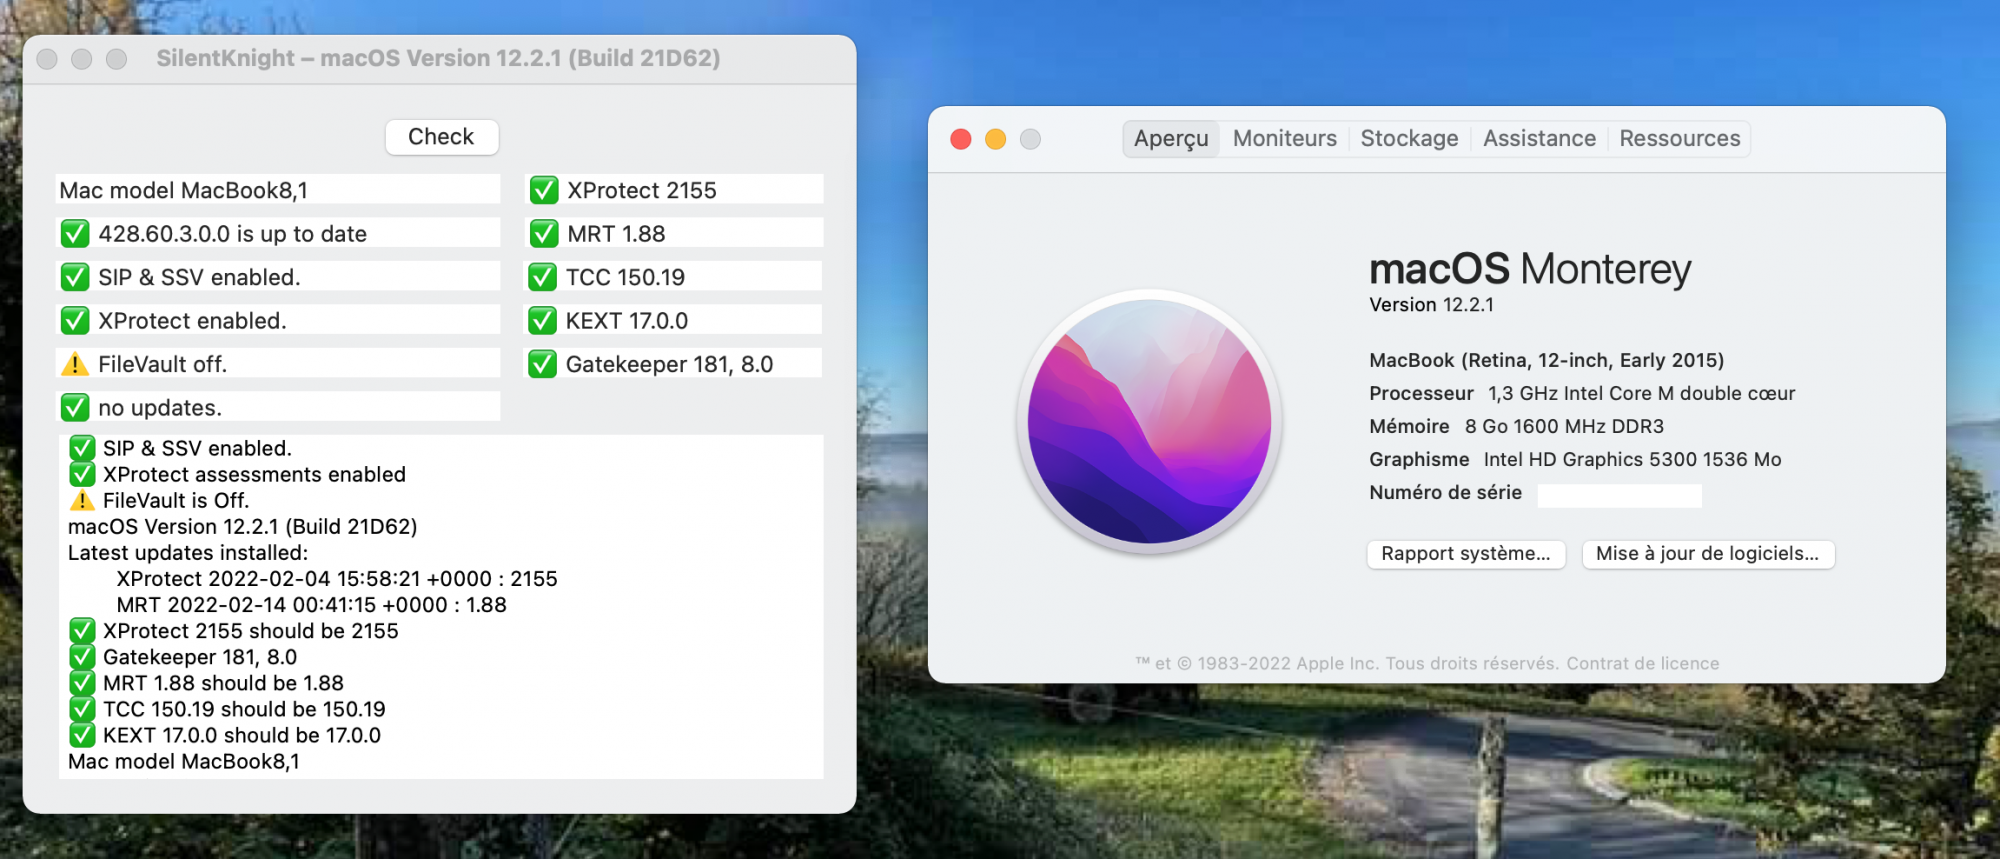Click '8 Go 1600 MHz DDR3' memory value

click(x=1565, y=426)
